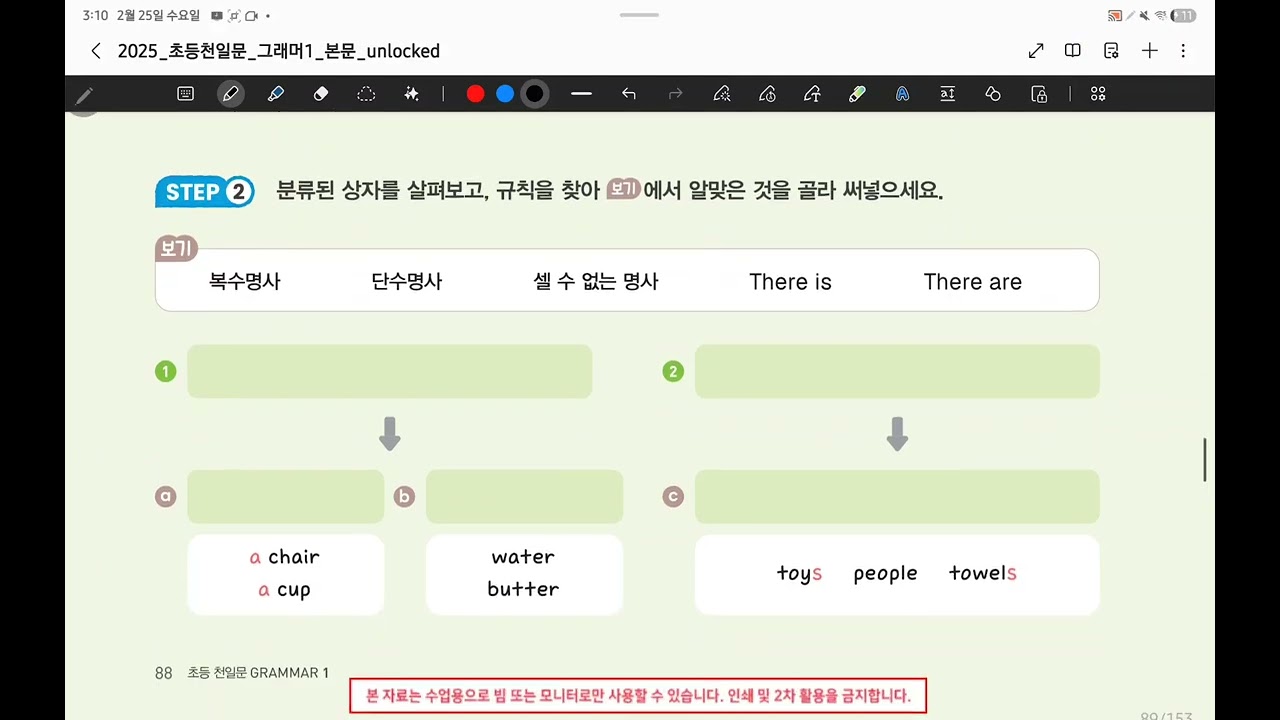Switch to keyboard text input mode

[x=185, y=94]
